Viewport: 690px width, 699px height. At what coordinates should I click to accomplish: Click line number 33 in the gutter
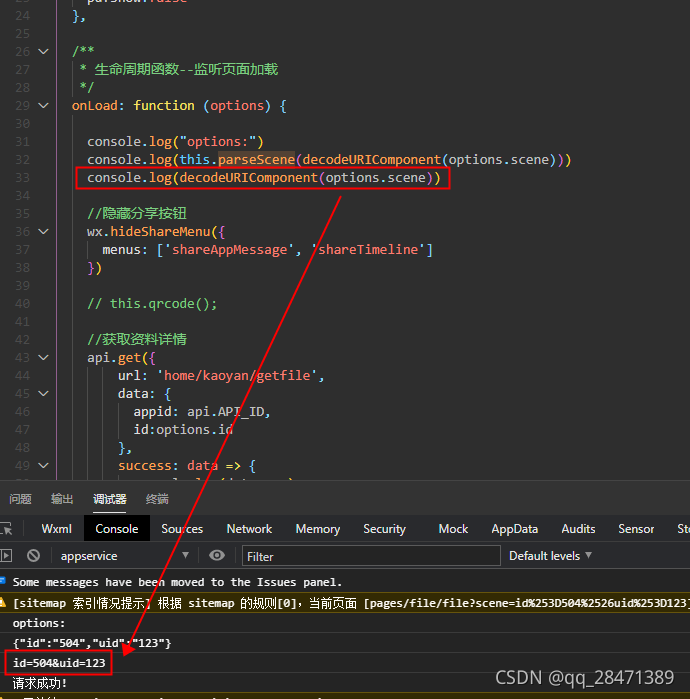22,178
